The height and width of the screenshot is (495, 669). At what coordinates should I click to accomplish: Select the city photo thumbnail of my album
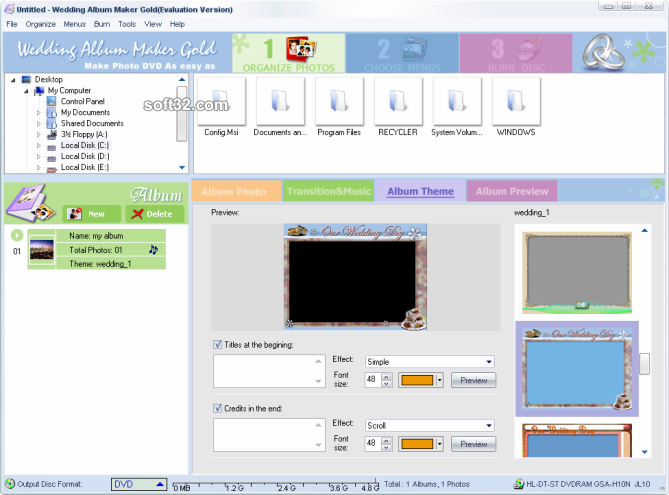coord(42,250)
